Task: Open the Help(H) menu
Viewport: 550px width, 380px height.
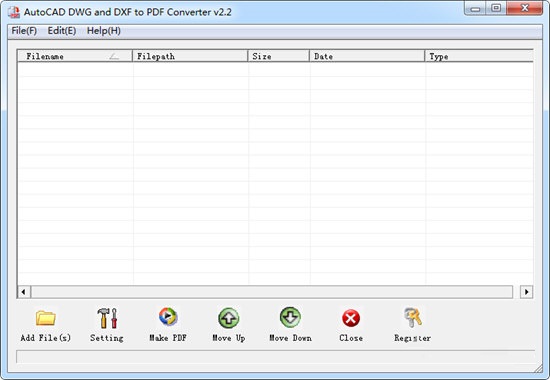Action: click(x=103, y=31)
